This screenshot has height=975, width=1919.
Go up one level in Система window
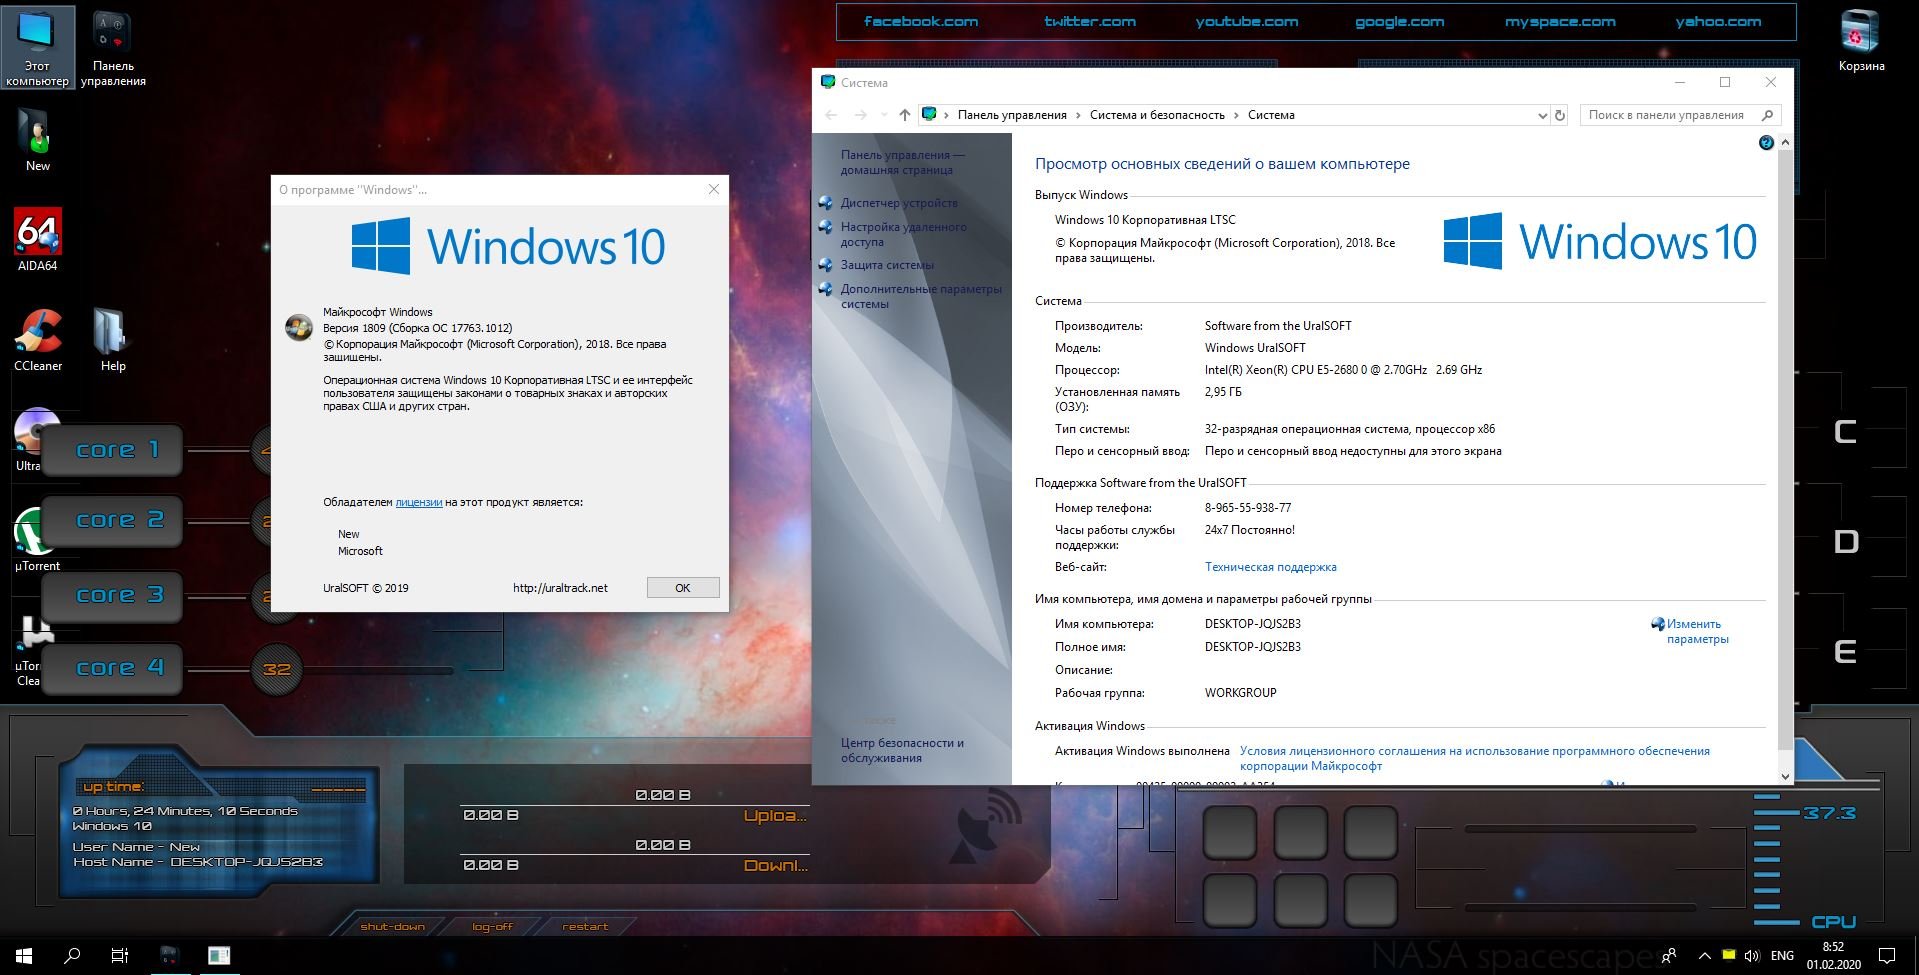point(905,115)
